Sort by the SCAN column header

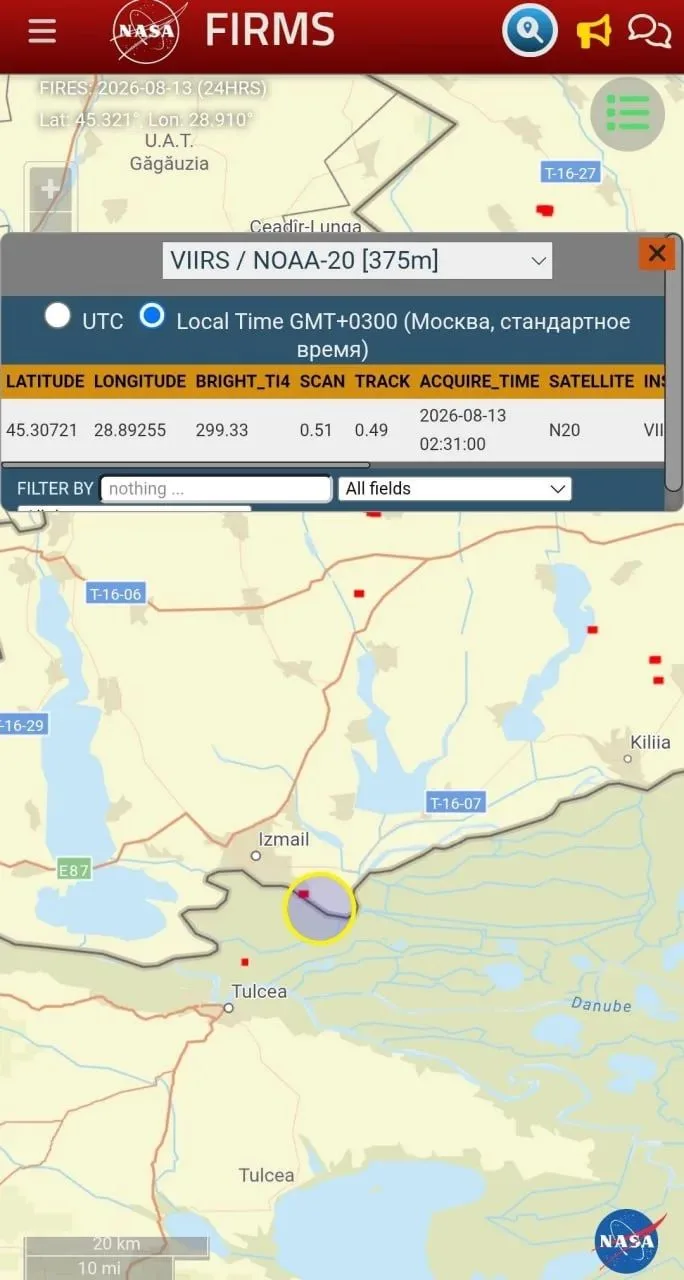[322, 381]
